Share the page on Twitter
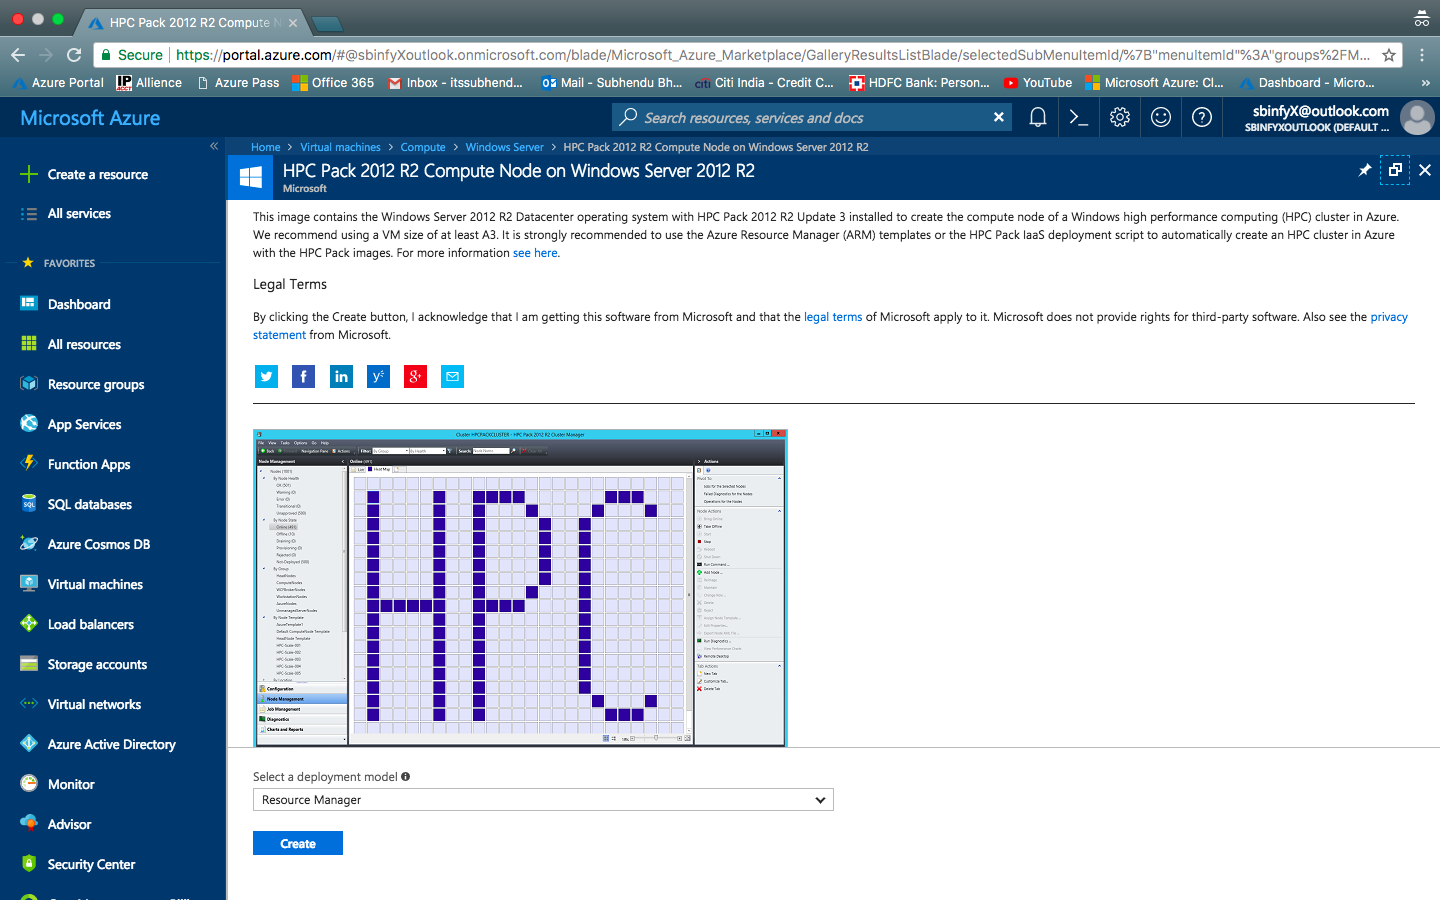 pos(266,376)
